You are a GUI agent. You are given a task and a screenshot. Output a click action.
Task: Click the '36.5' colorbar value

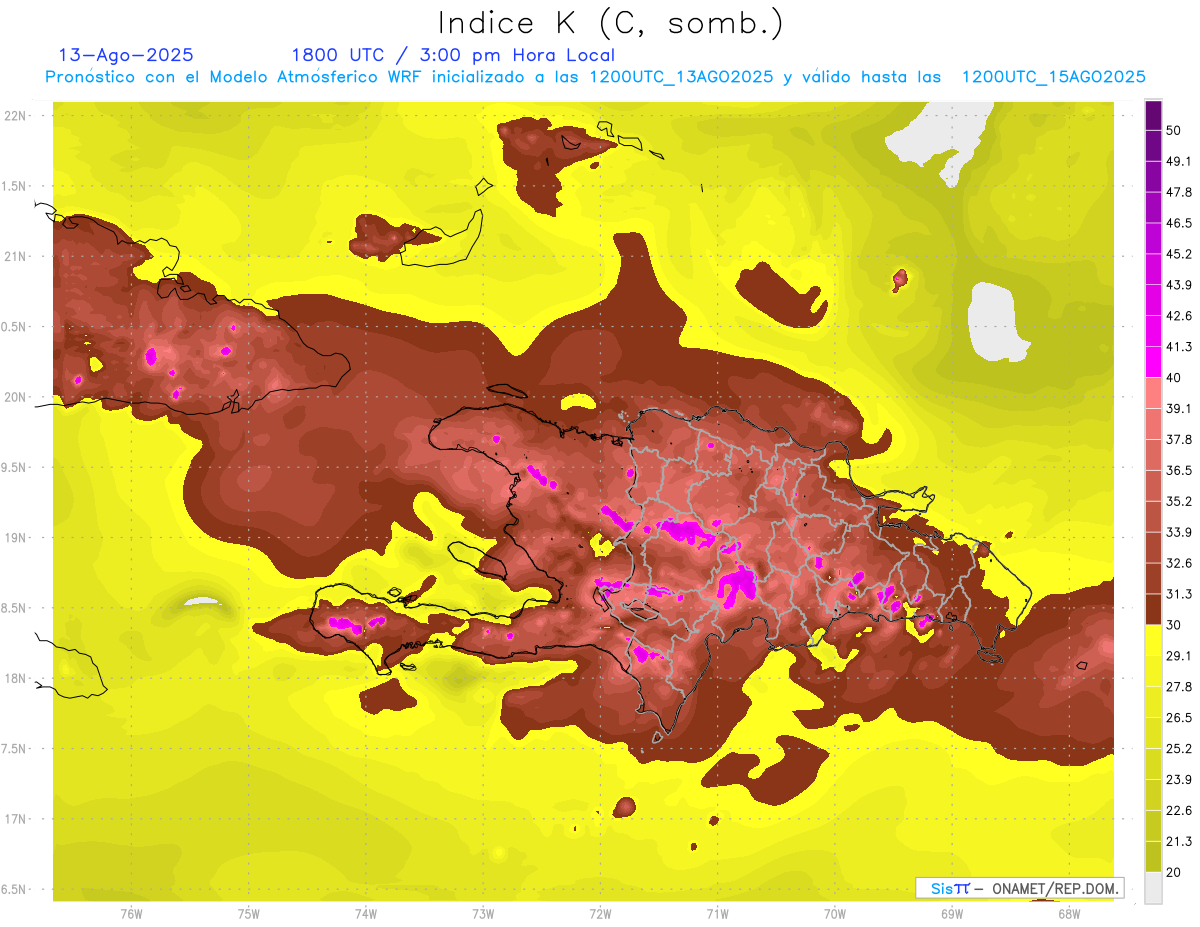tap(1179, 470)
